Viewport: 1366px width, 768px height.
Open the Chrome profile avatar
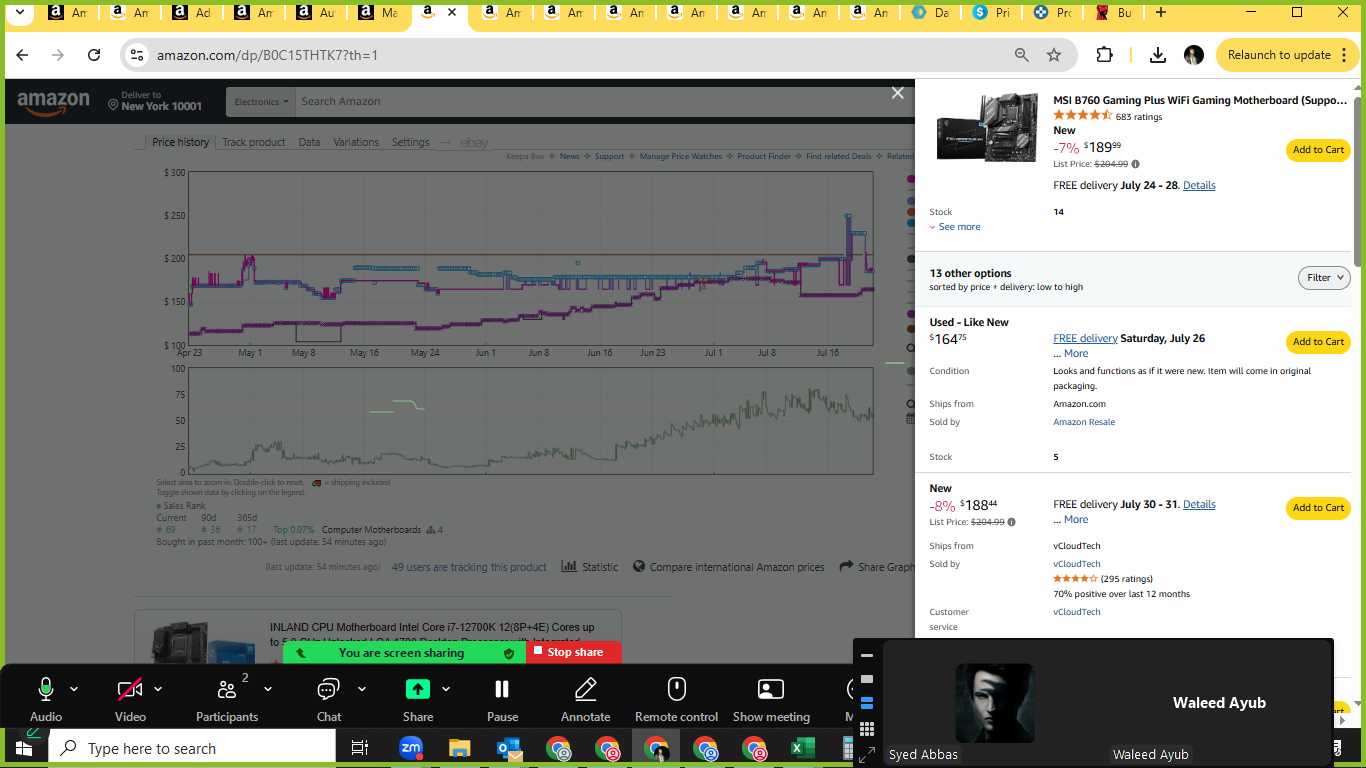tap(1193, 55)
